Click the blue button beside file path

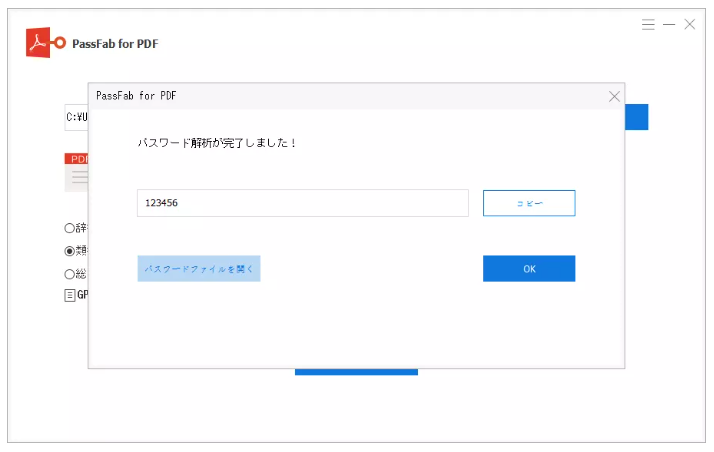coord(636,117)
